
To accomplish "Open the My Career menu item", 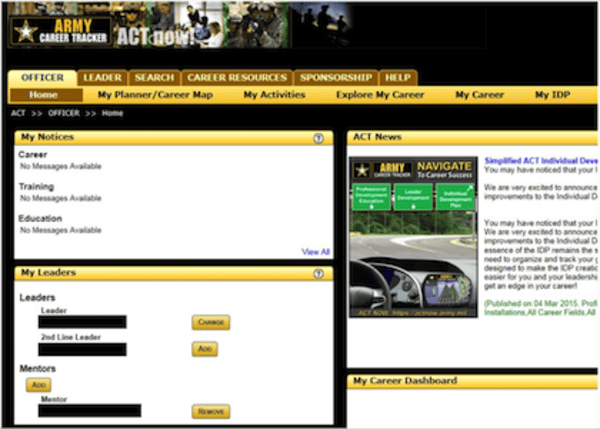I will tap(479, 95).
